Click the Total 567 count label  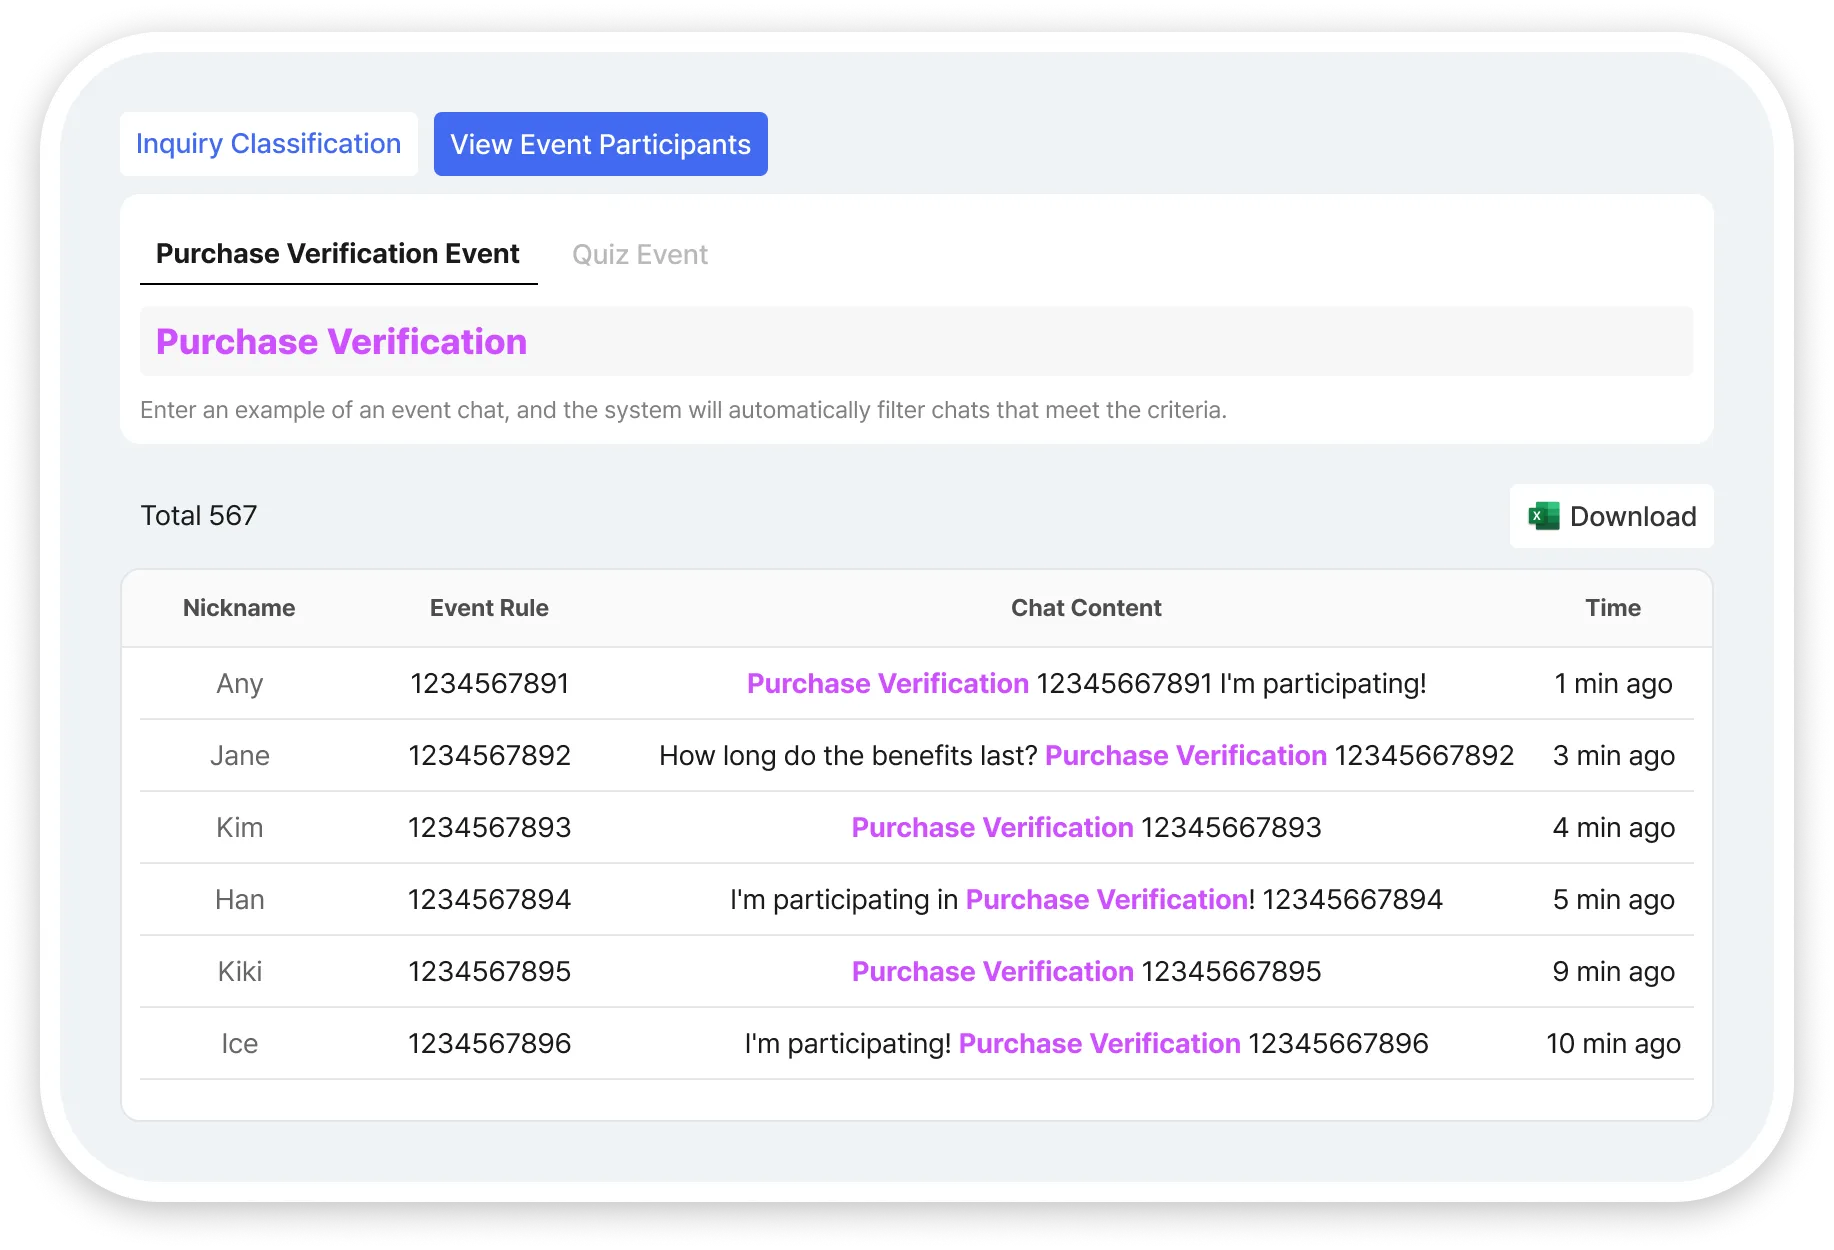coord(199,516)
